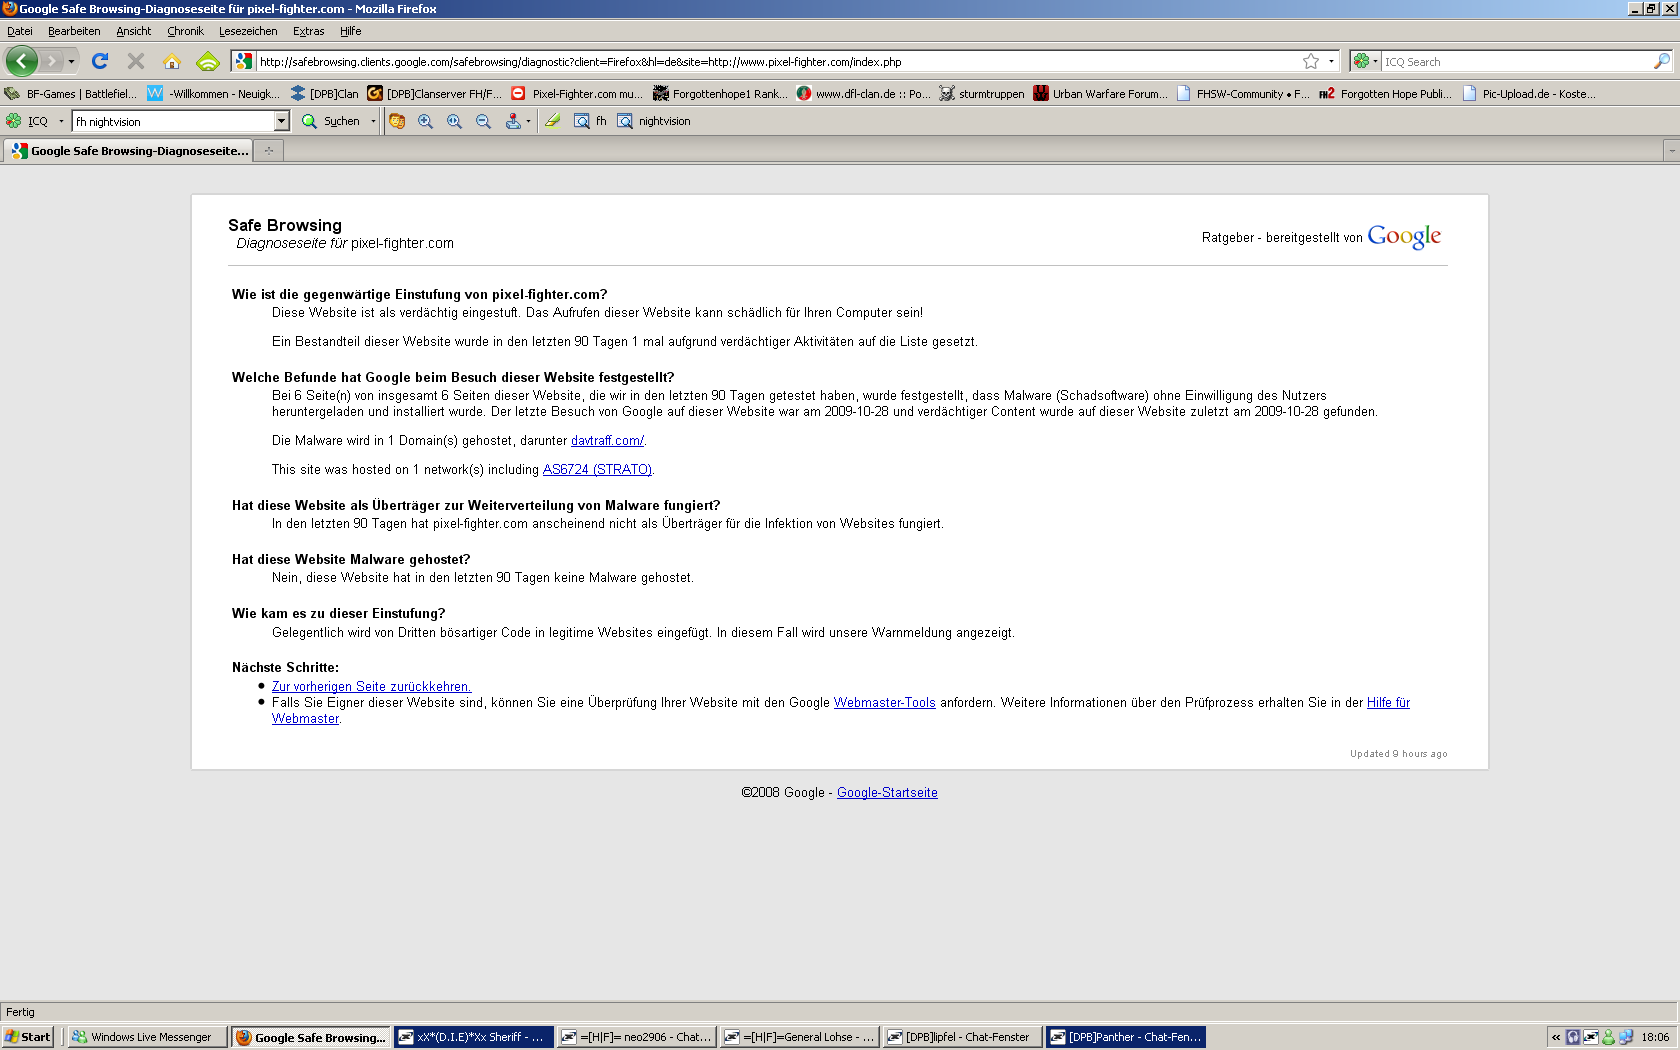Open the joystick icon dropdown arrow

[528, 121]
